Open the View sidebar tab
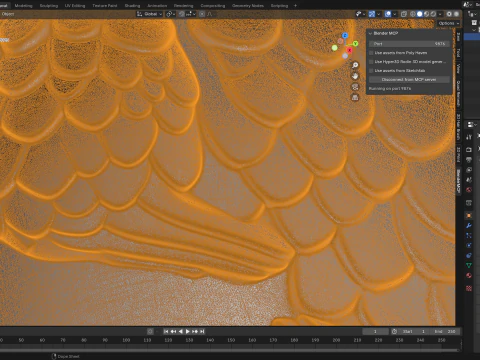Viewport: 480px width, 360px height. (x=459, y=69)
